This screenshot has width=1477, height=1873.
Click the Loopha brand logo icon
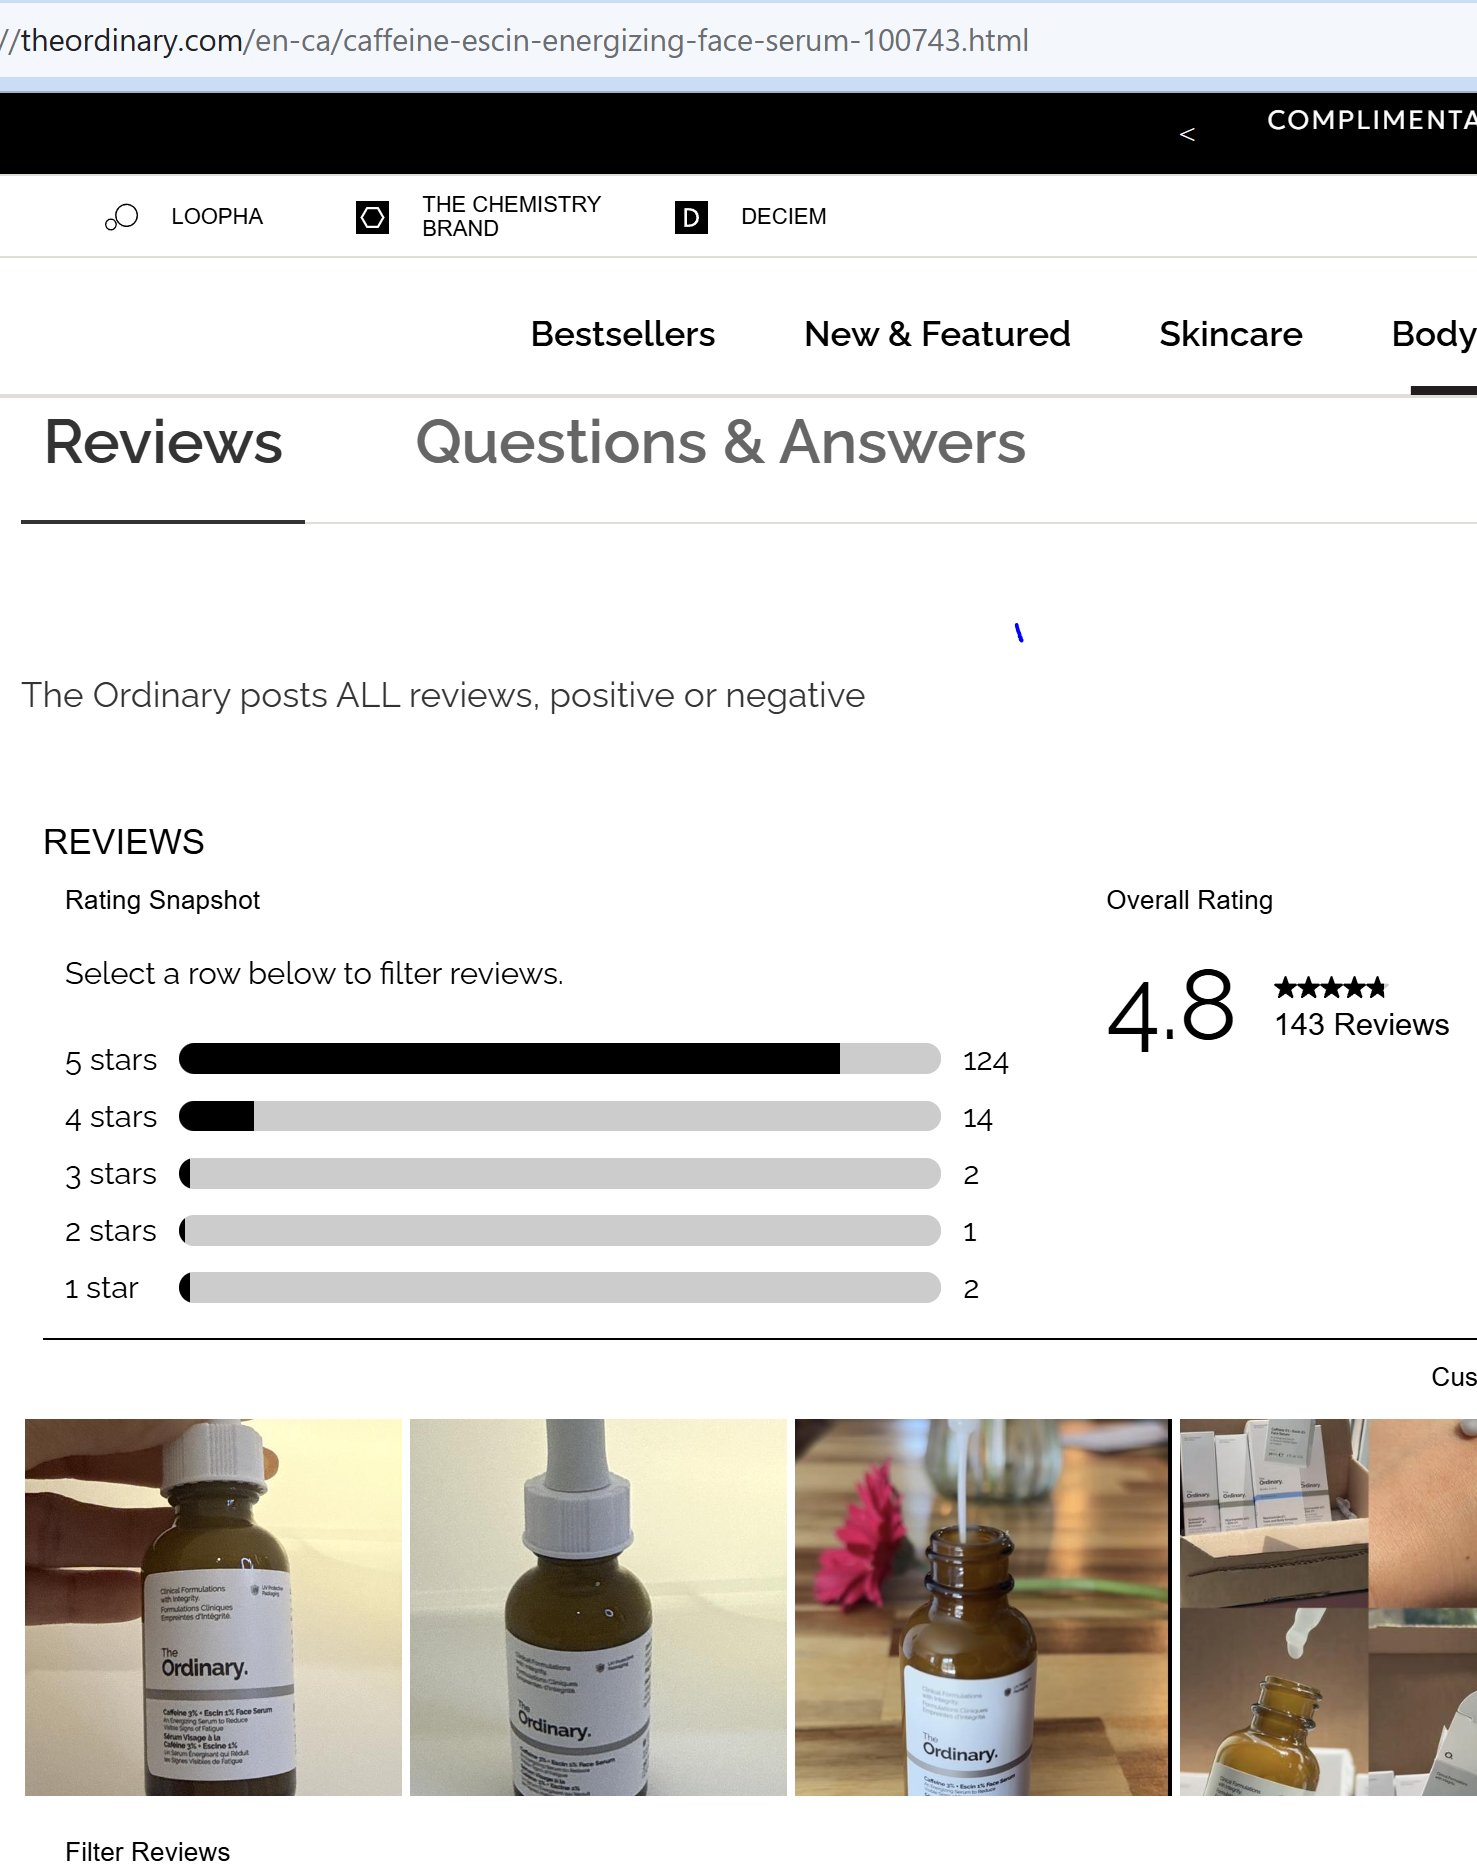point(121,217)
